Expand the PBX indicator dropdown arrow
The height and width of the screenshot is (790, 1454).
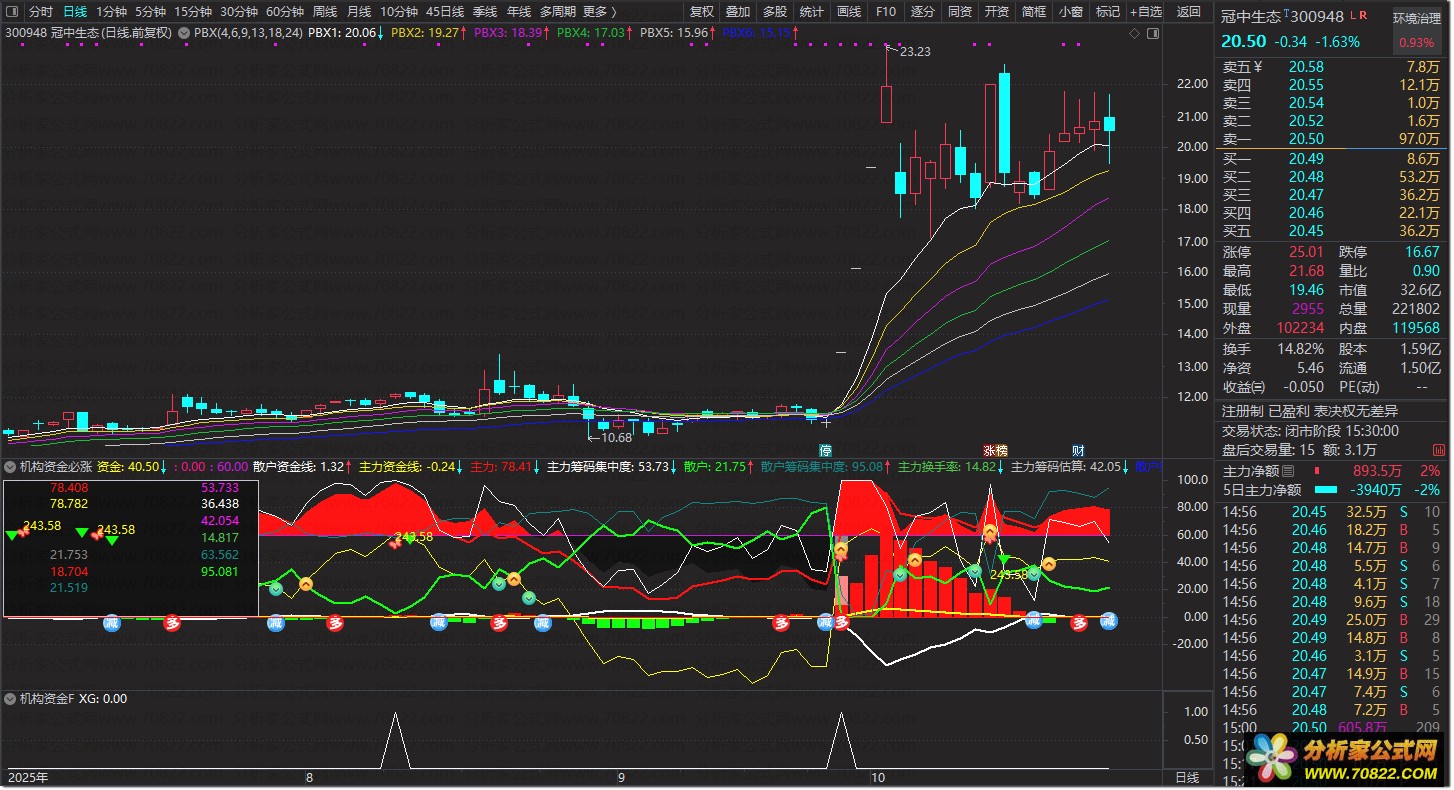184,33
